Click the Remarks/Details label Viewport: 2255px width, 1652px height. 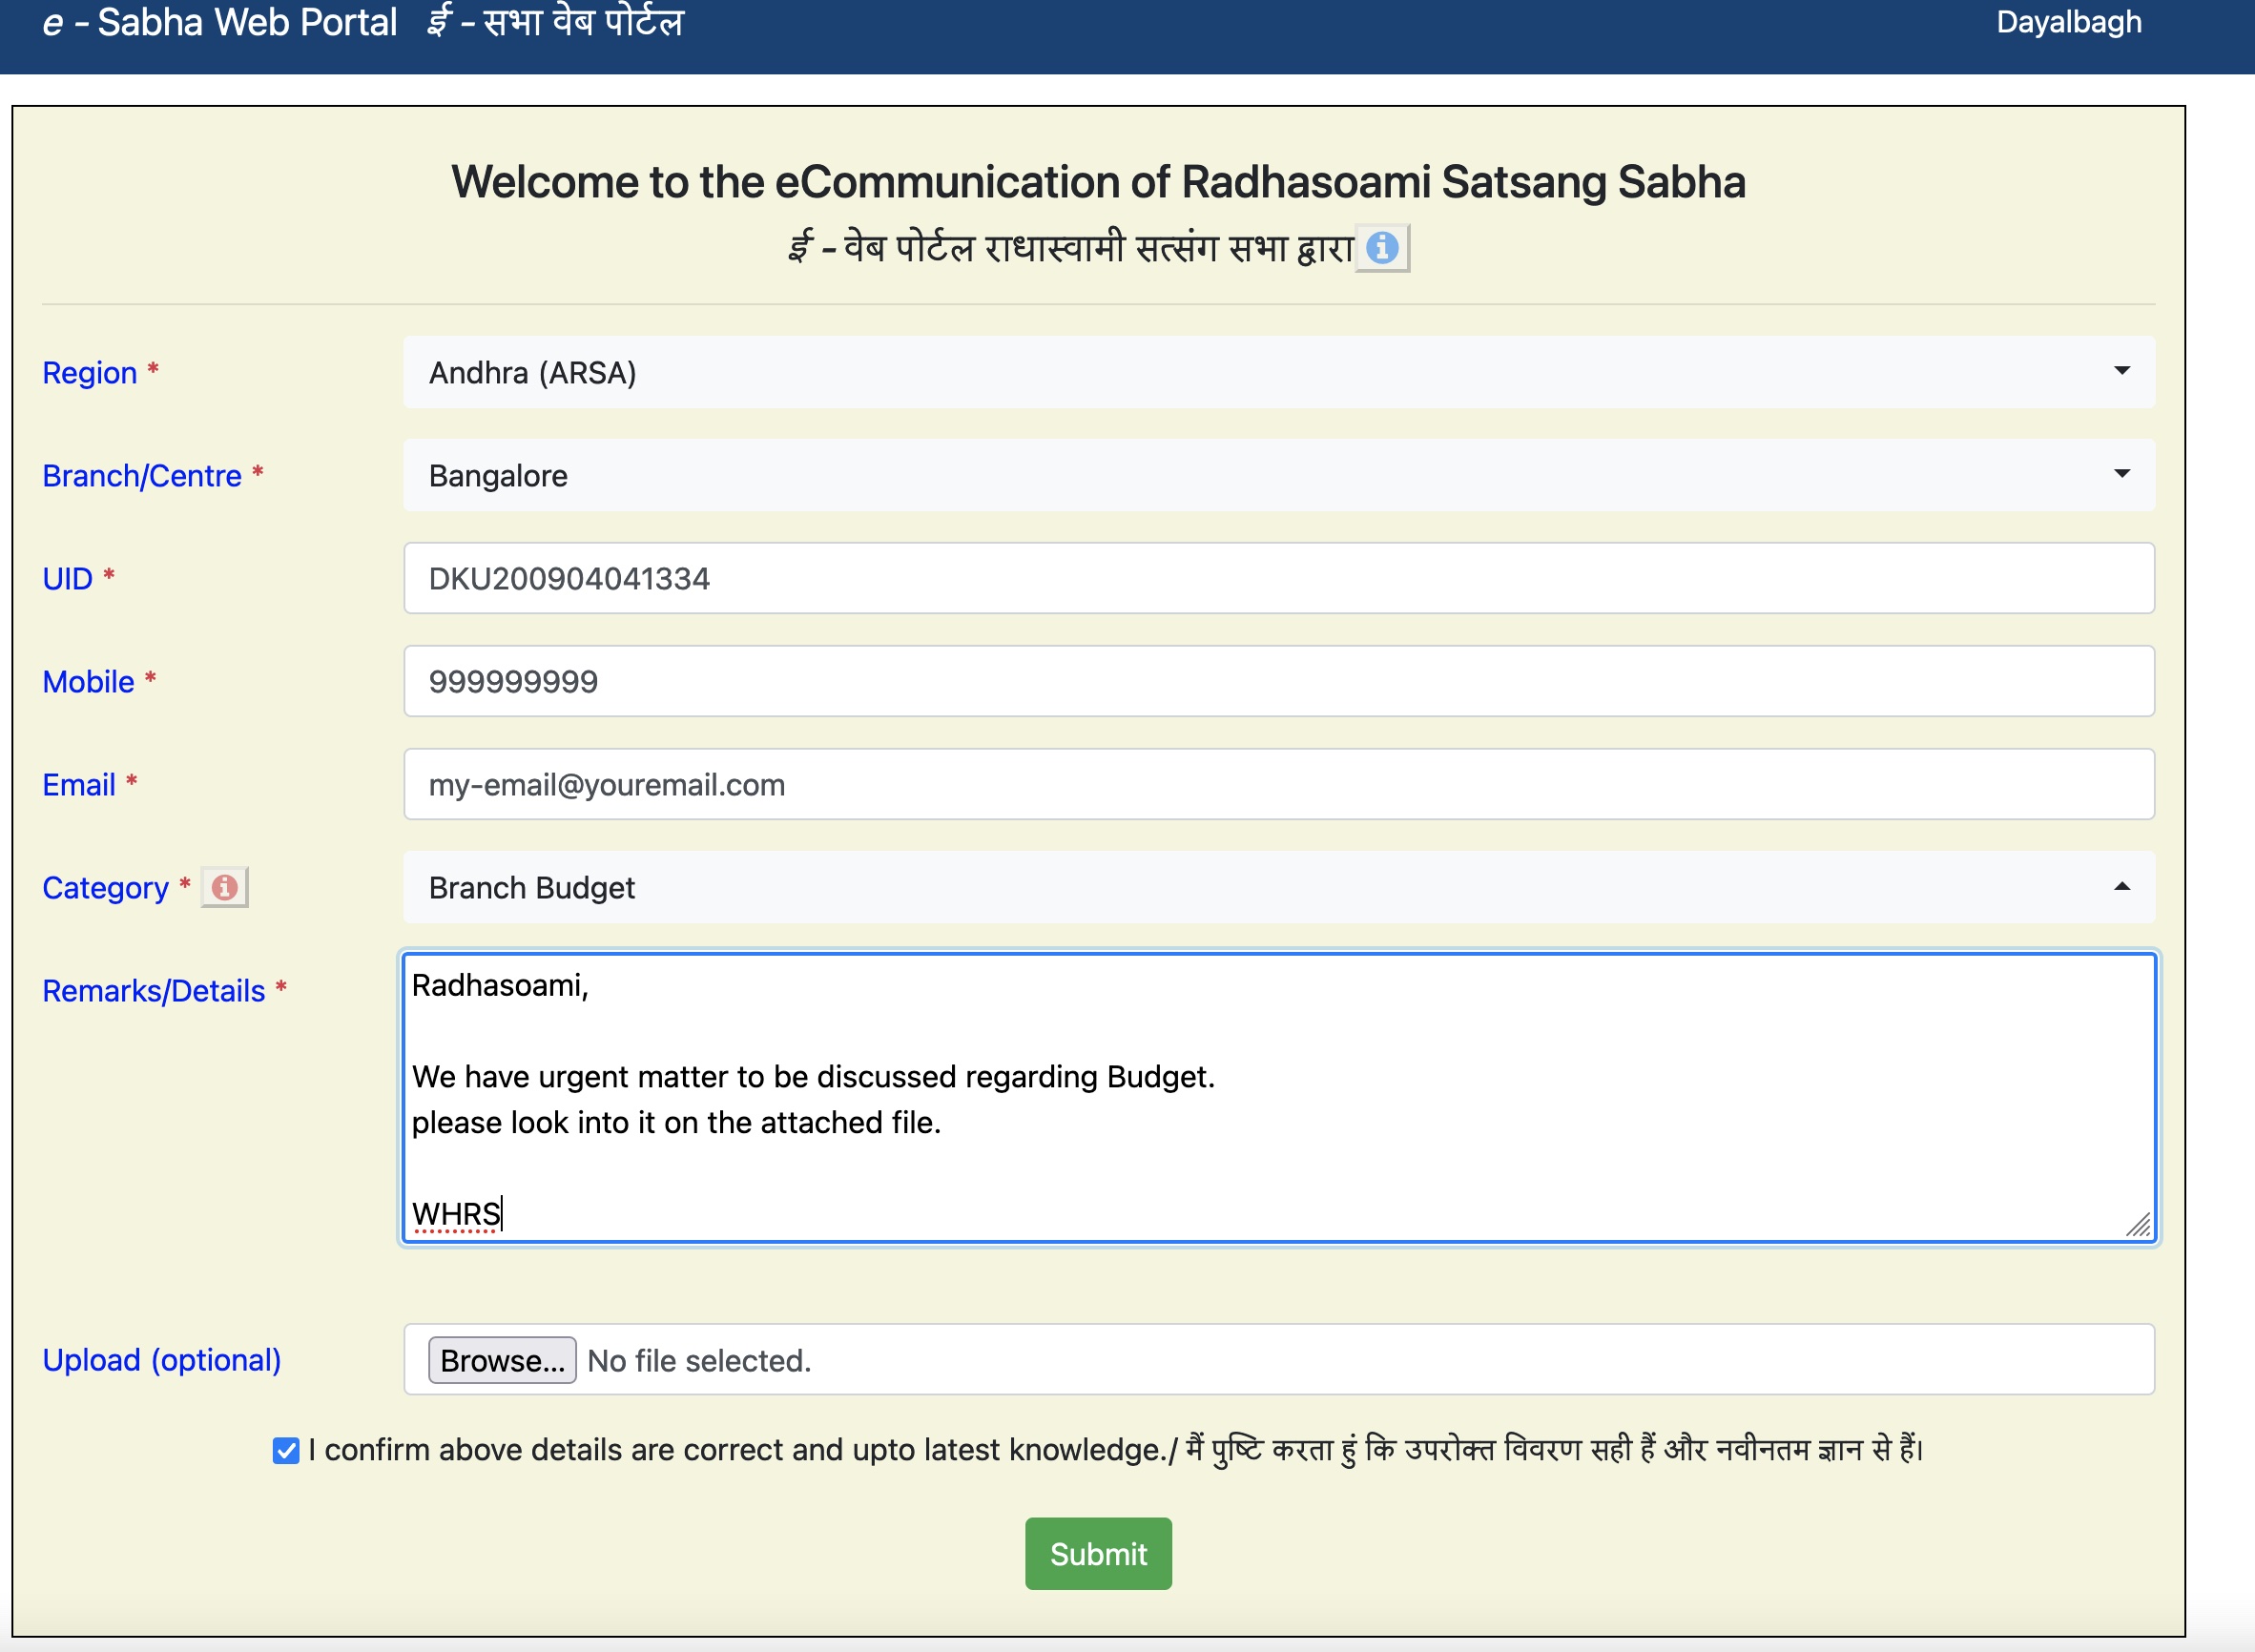tap(154, 991)
